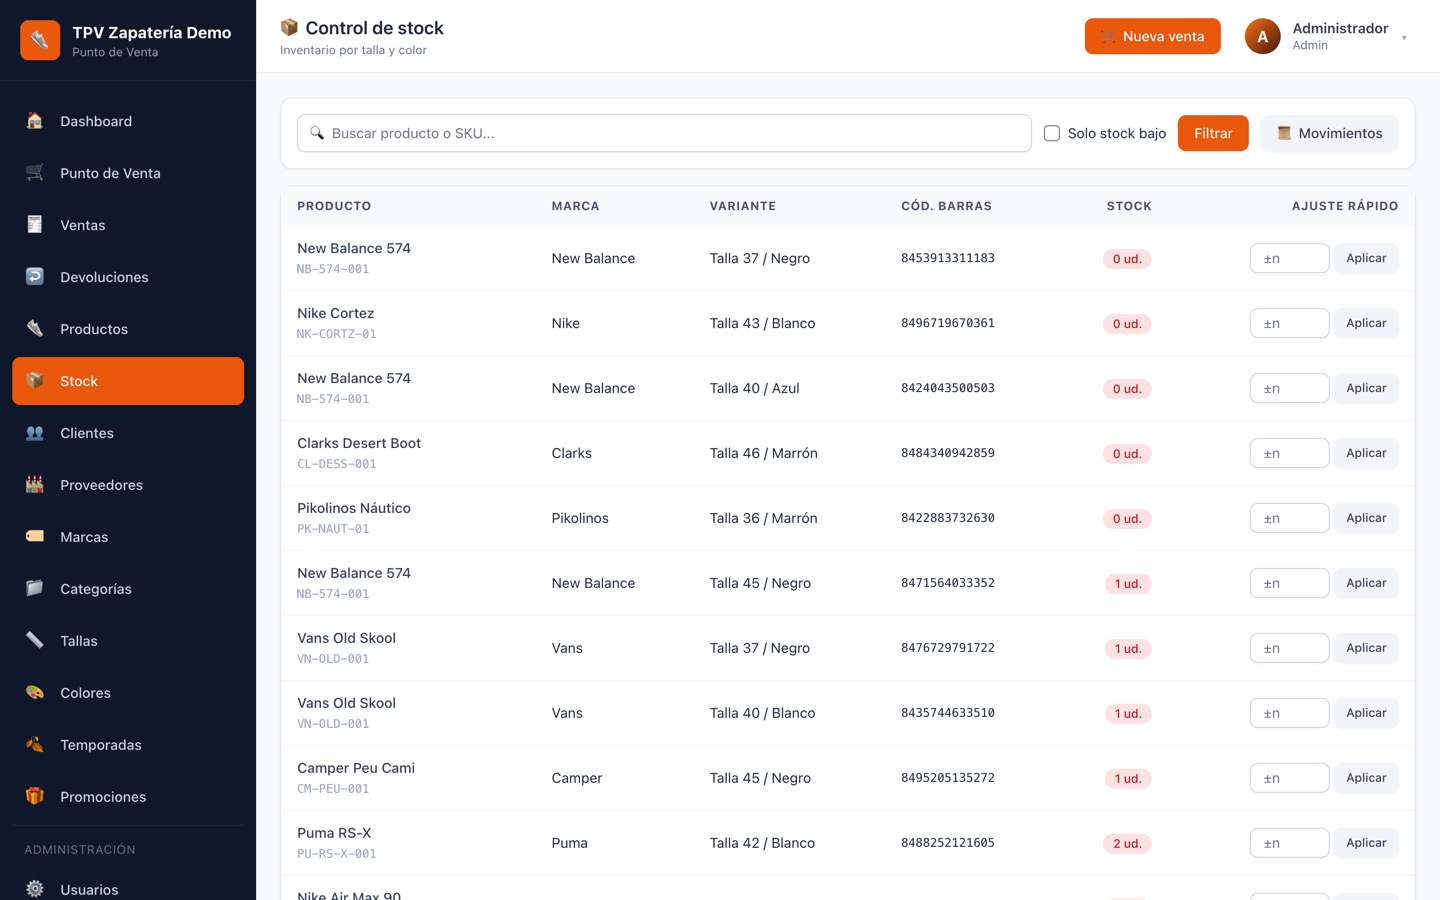
Task: Click Aplicar for New Balance Talla 40 Azul
Action: pos(1366,388)
